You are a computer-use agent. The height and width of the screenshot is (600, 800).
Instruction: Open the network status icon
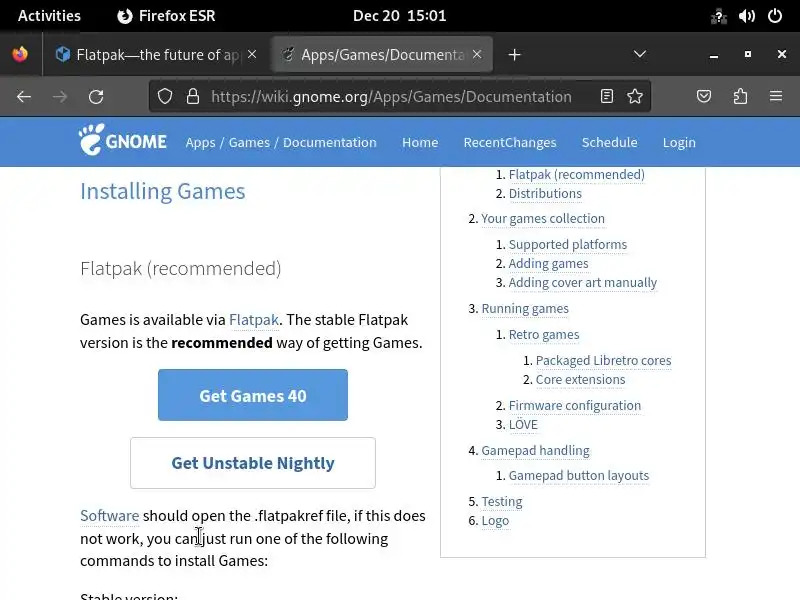pos(718,16)
